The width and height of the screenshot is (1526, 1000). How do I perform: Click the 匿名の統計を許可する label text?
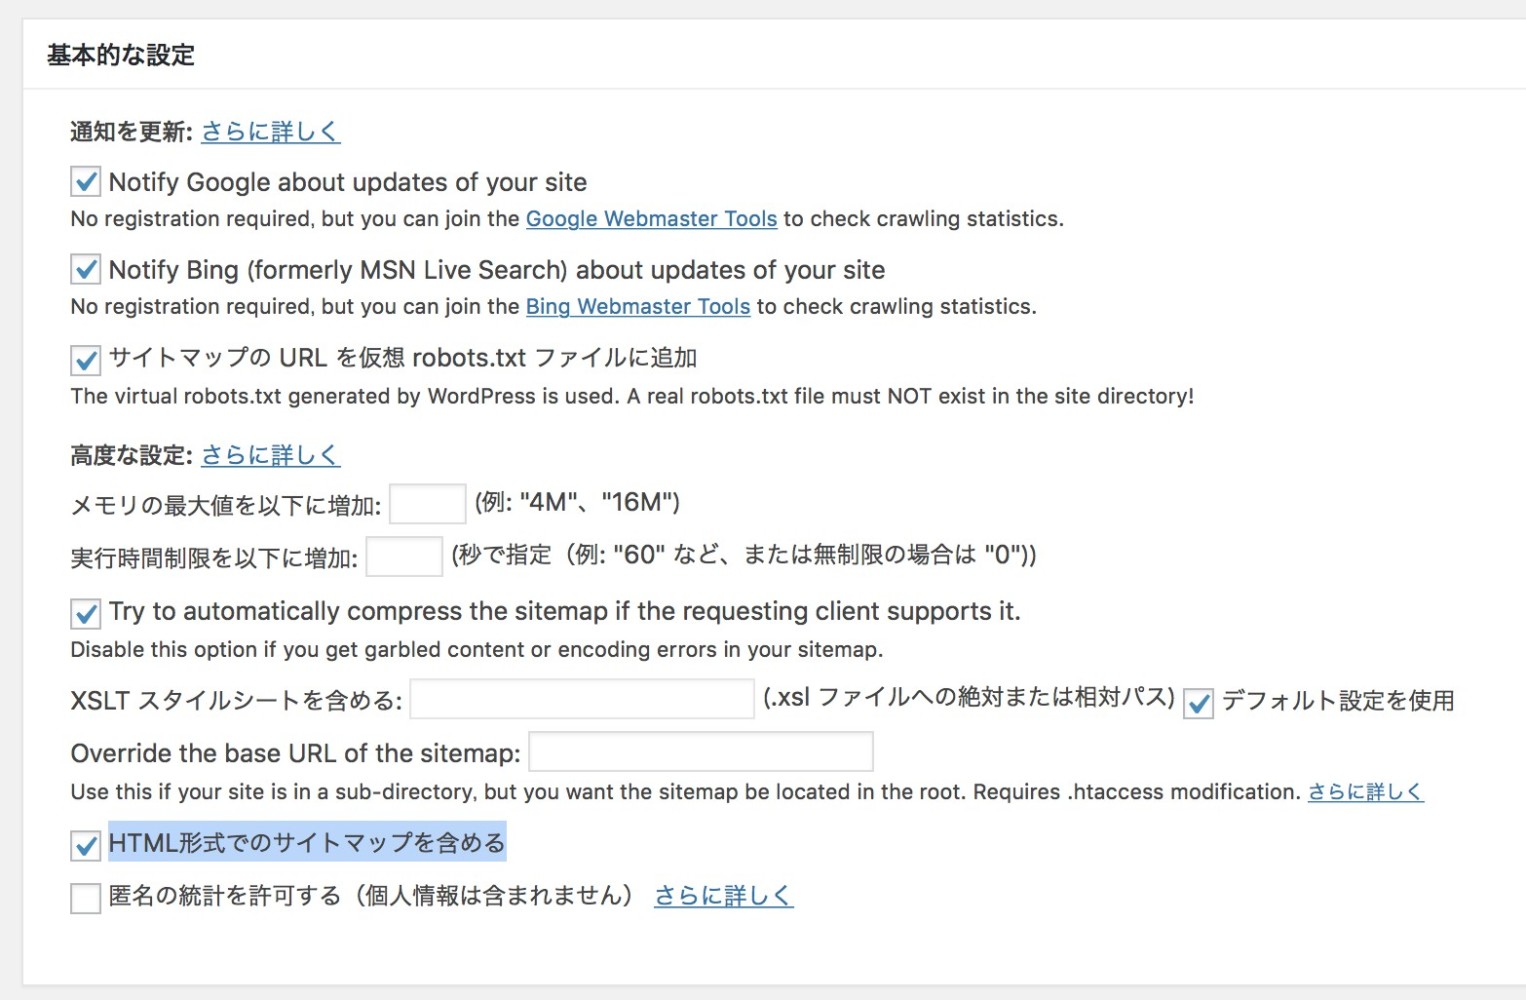[x=372, y=896]
